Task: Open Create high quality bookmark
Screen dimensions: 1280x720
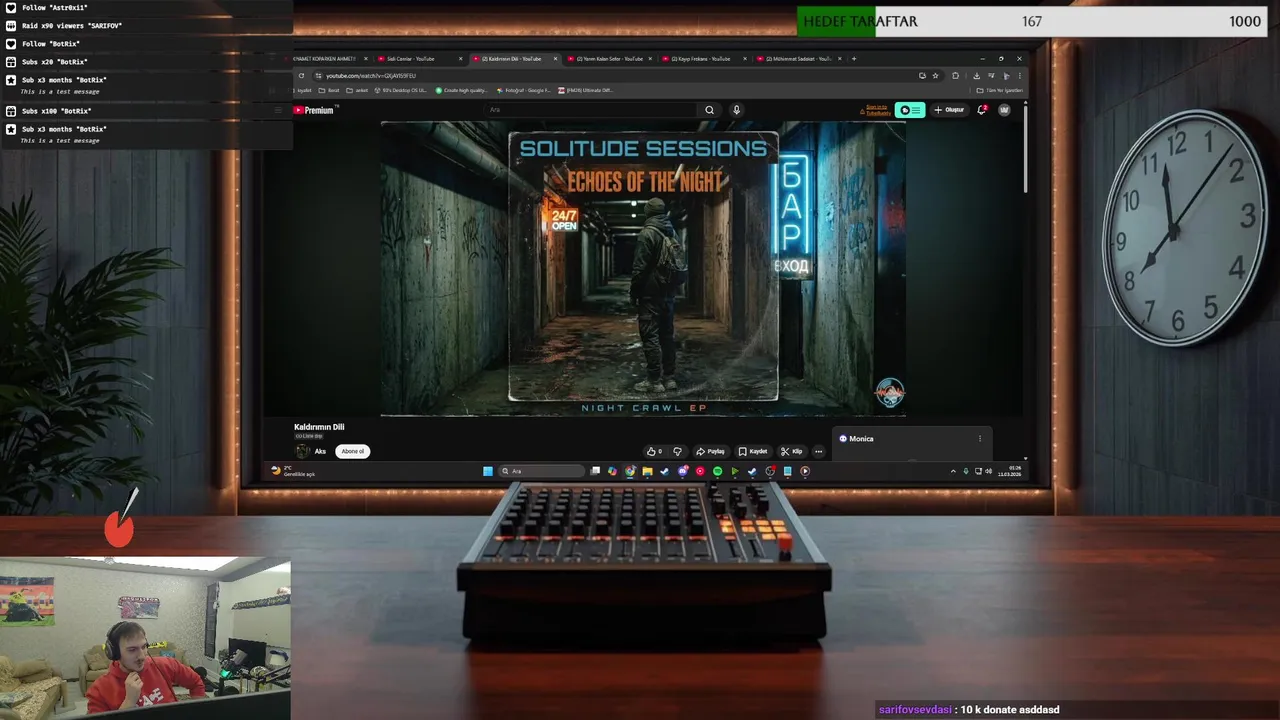Action: [x=461, y=90]
